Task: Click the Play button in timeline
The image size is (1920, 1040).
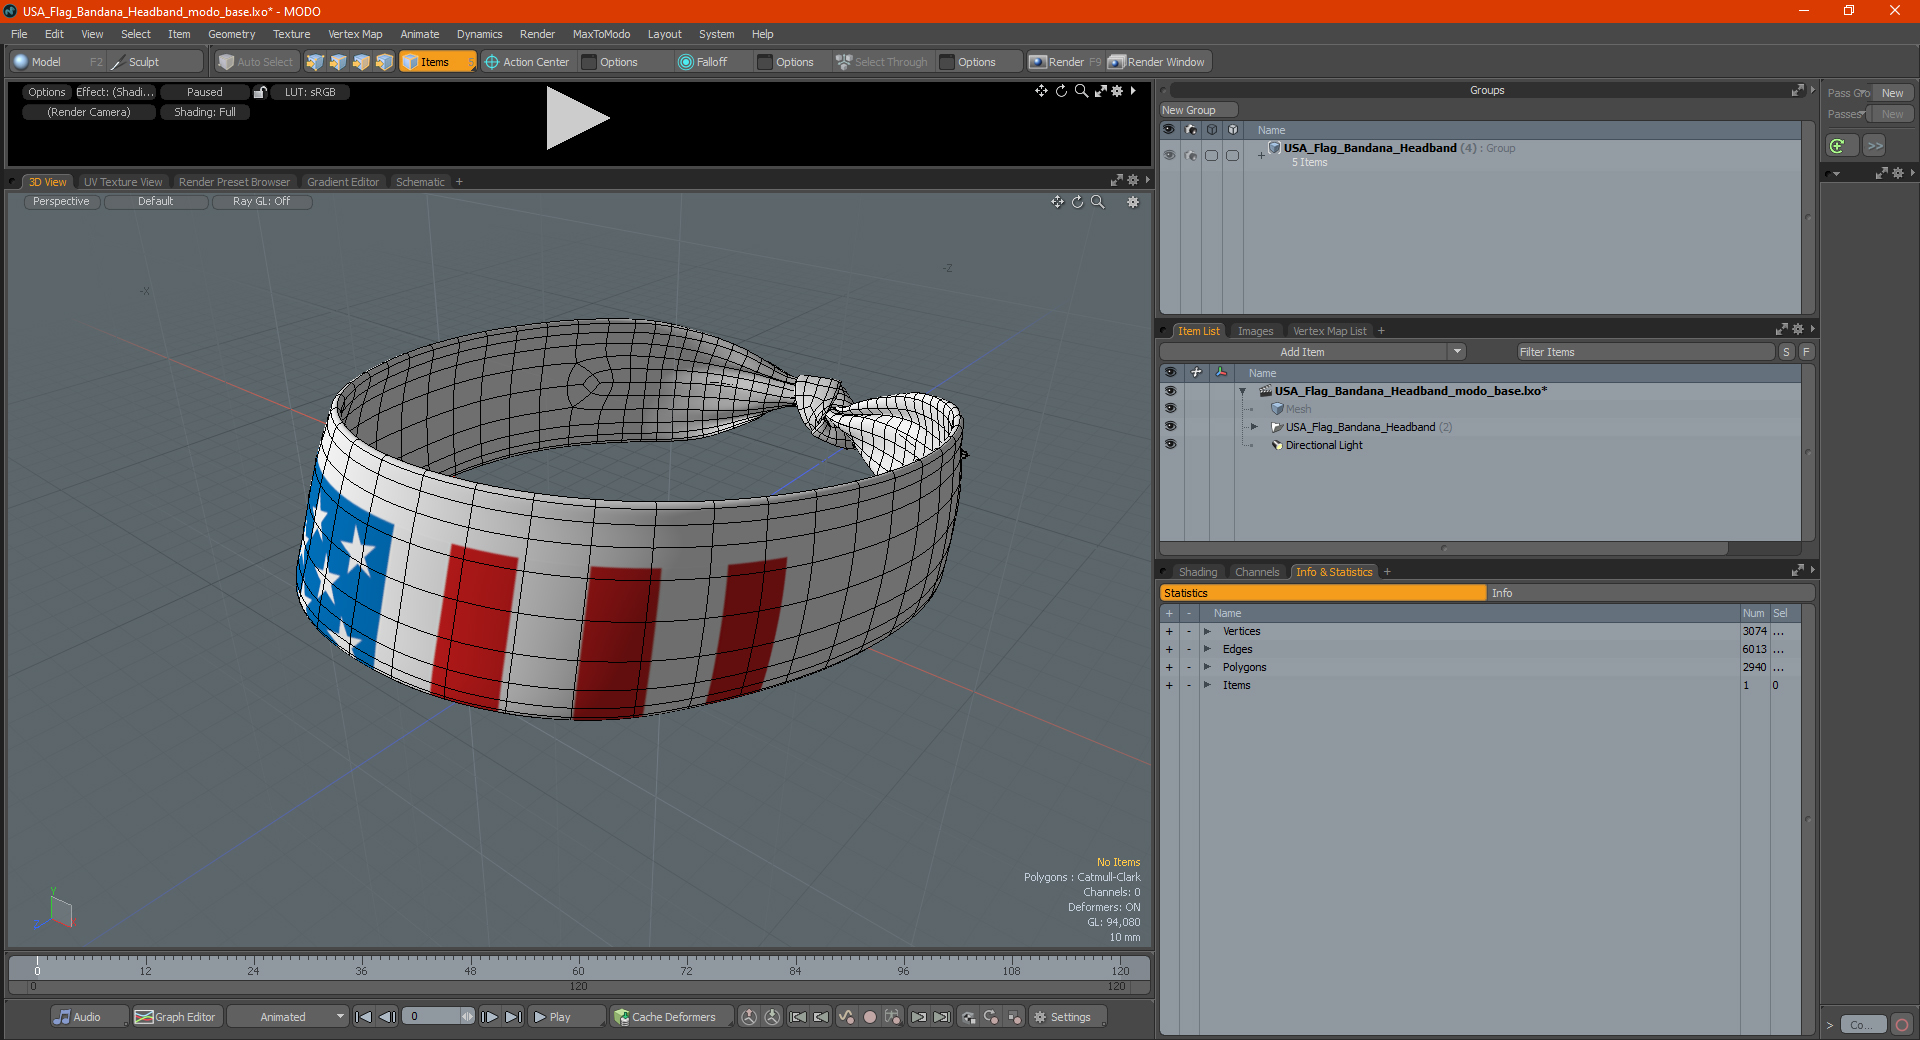Action: click(566, 1017)
